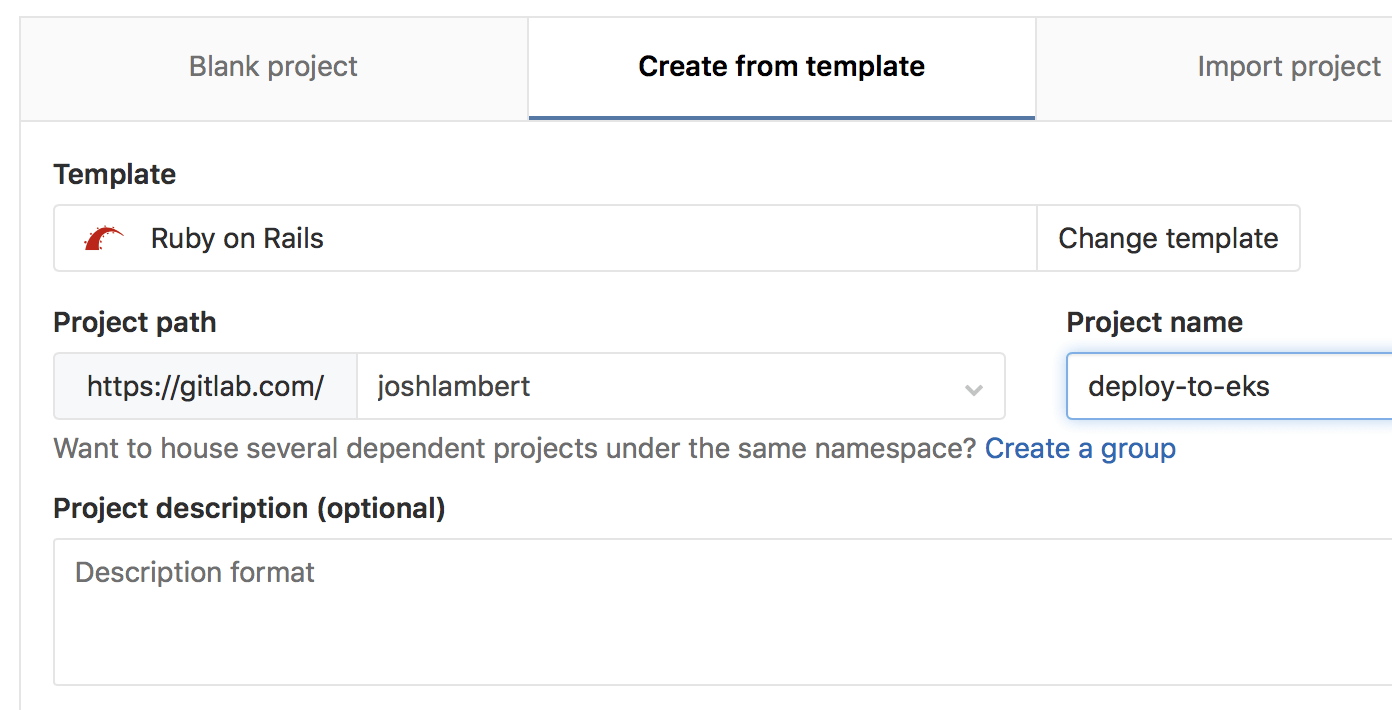1392x710 pixels.
Task: Select the Create from template tab
Action: 781,66
